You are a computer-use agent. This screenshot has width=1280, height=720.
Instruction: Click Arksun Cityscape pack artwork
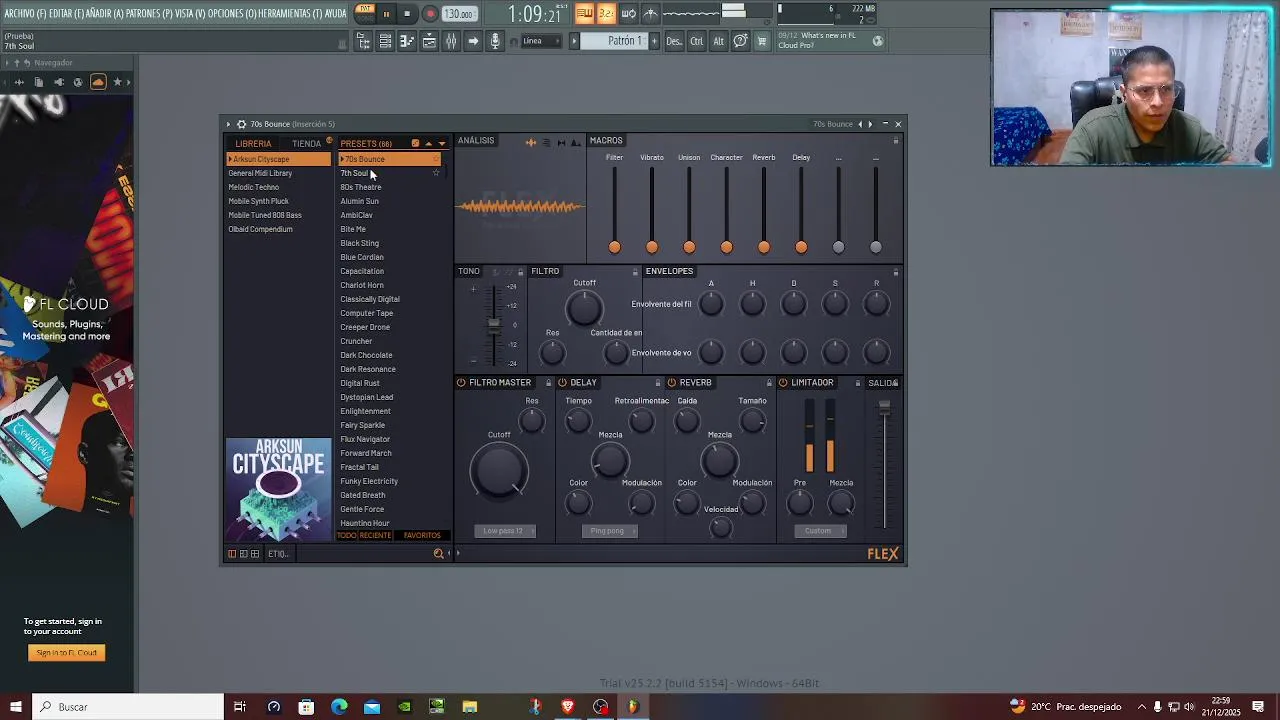[x=278, y=489]
